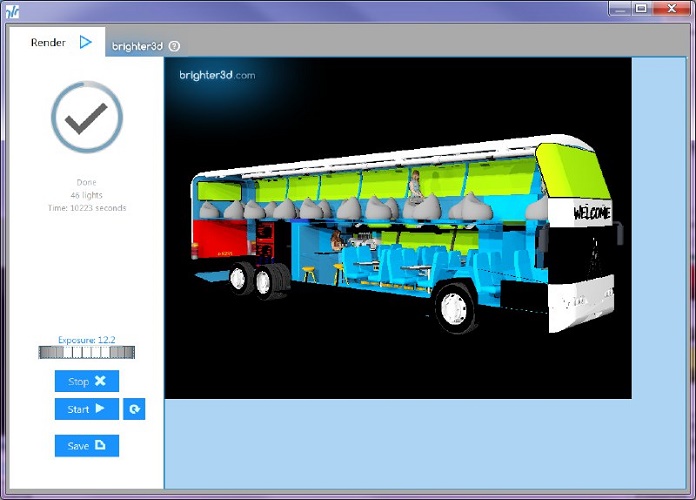
Task: Click the question mark help icon
Action: (x=175, y=46)
